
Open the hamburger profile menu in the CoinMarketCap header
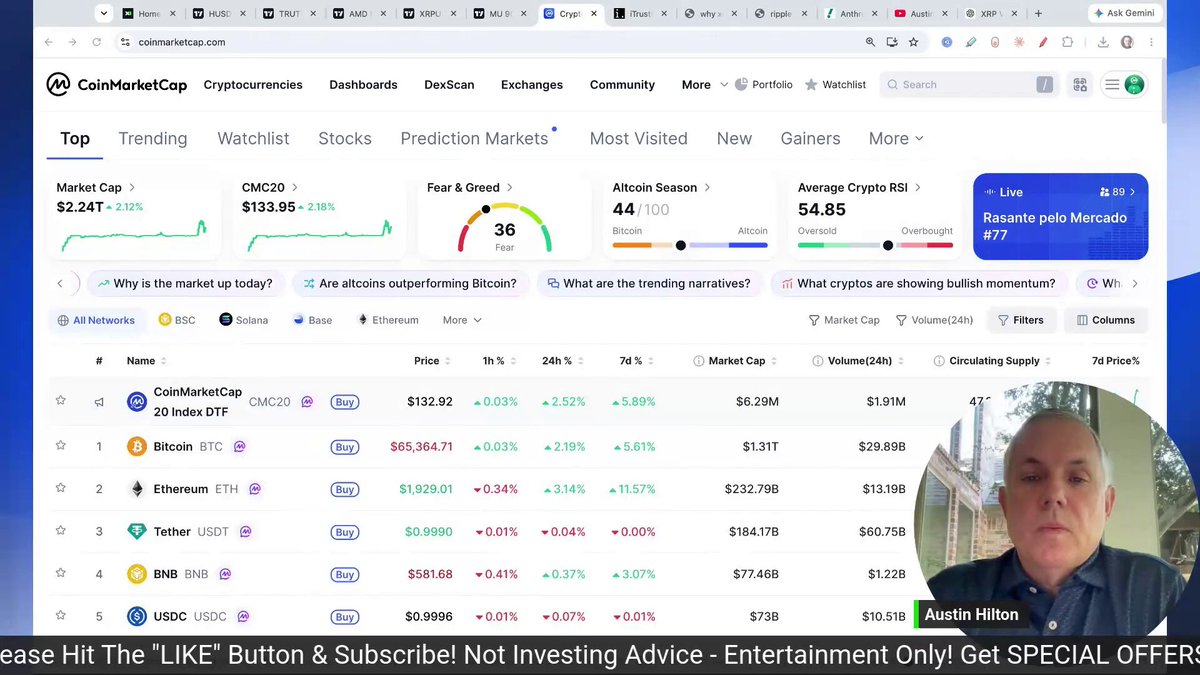click(1124, 85)
